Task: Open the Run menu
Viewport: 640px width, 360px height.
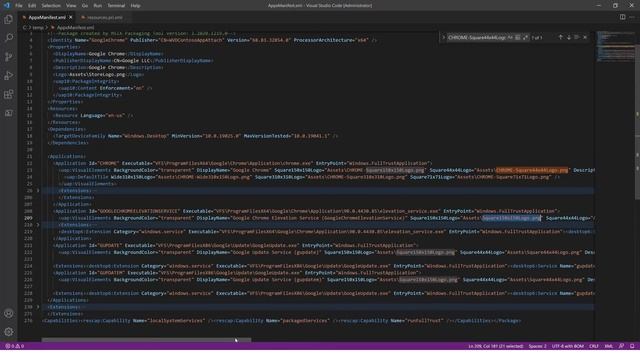Action: pos(98,6)
